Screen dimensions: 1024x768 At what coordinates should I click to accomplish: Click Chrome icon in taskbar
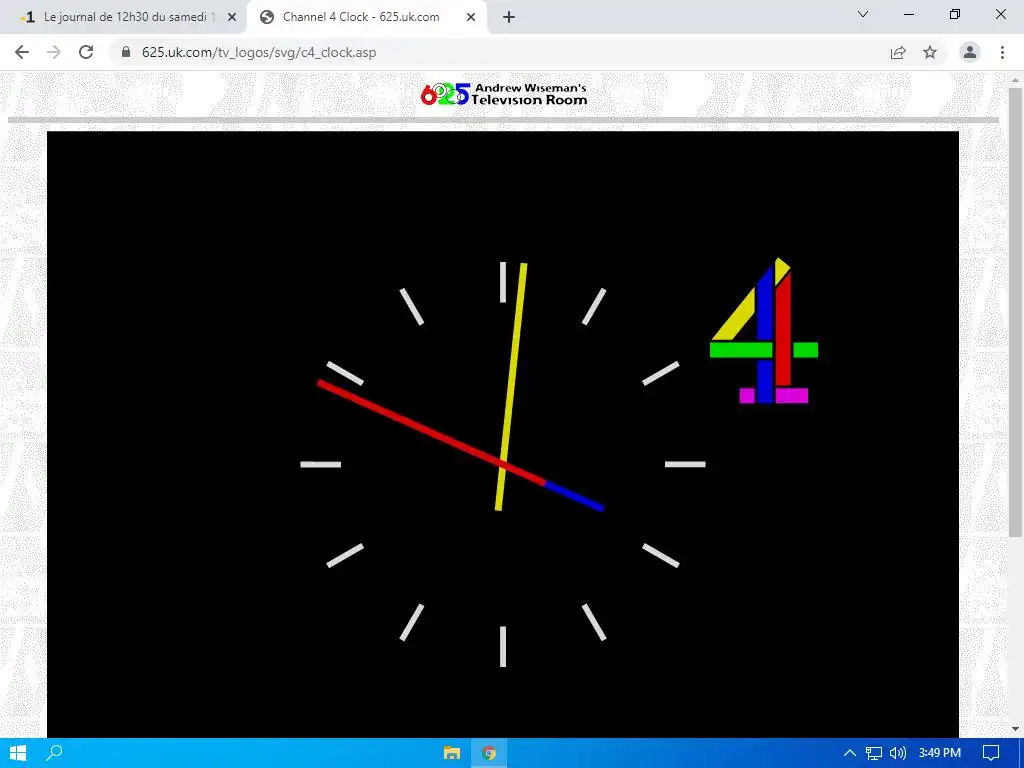coord(488,753)
